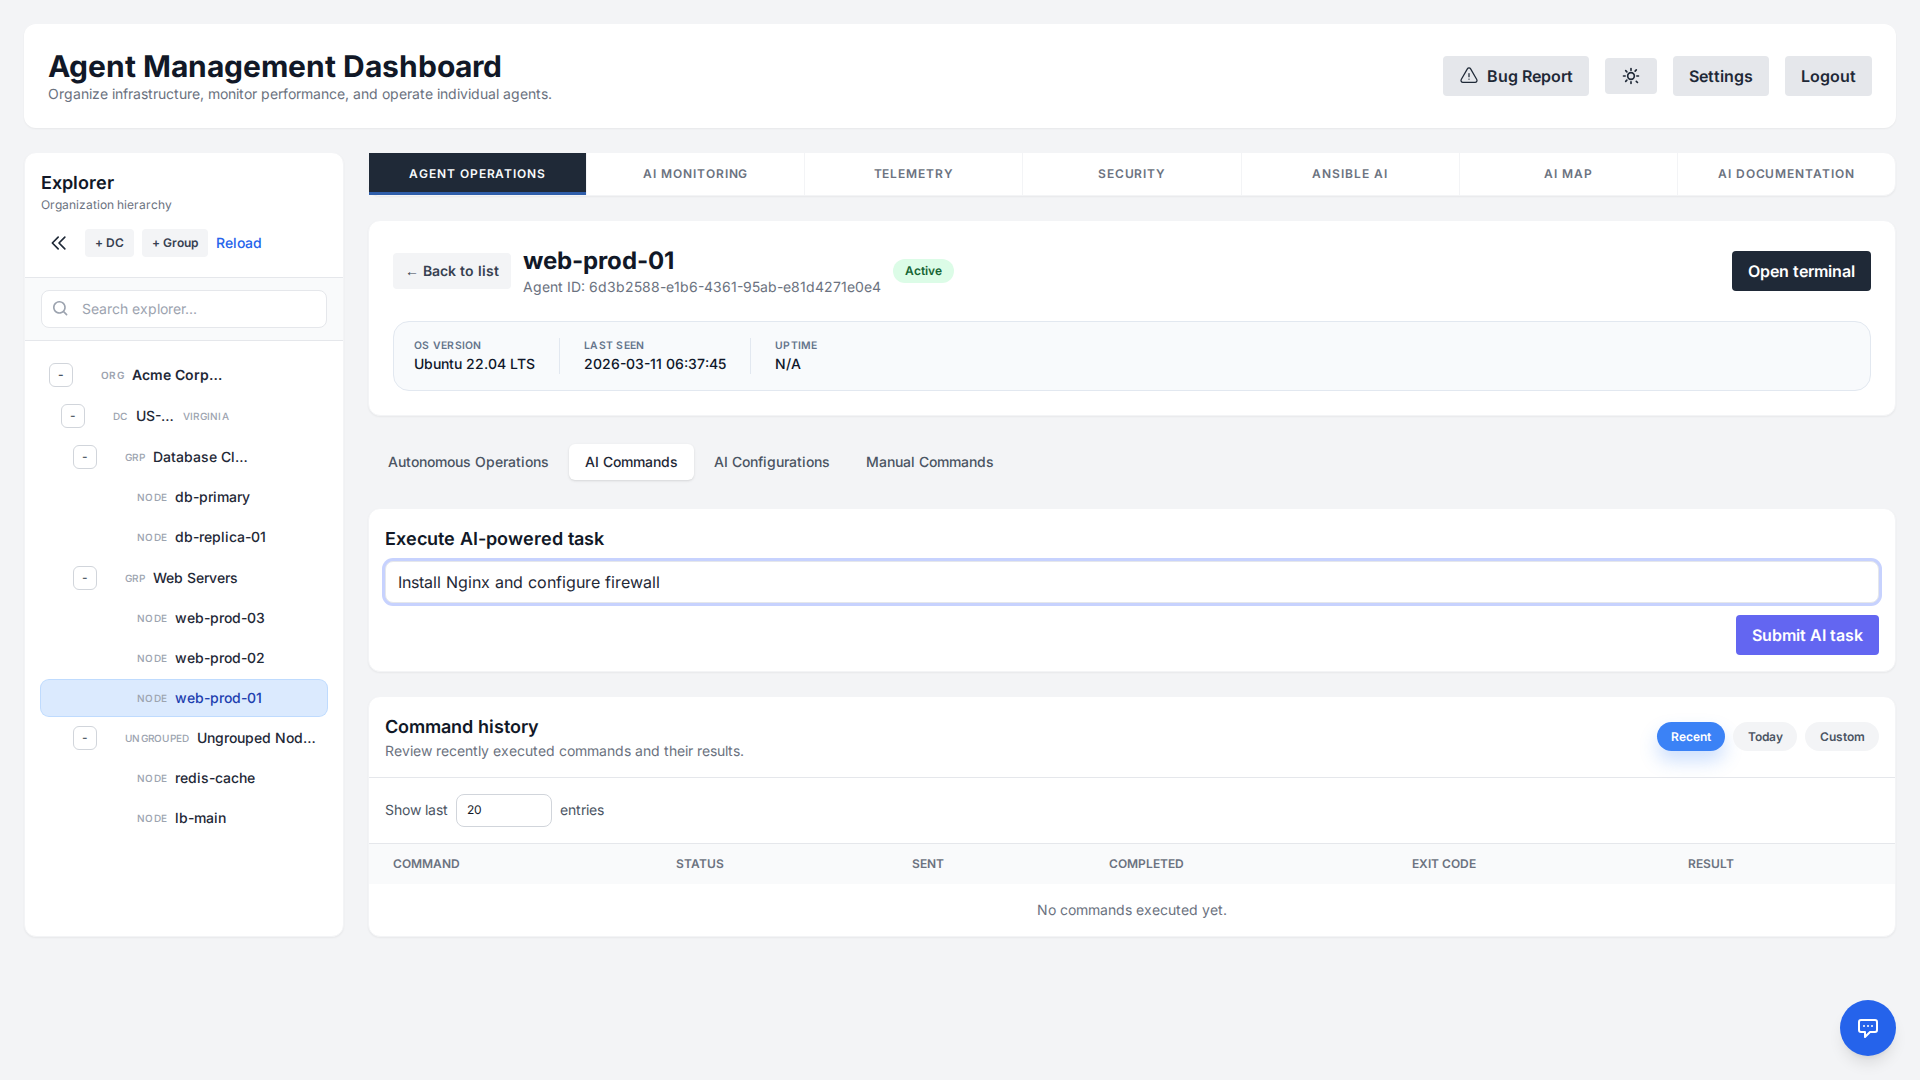Select the Custom history filter

(x=1841, y=737)
